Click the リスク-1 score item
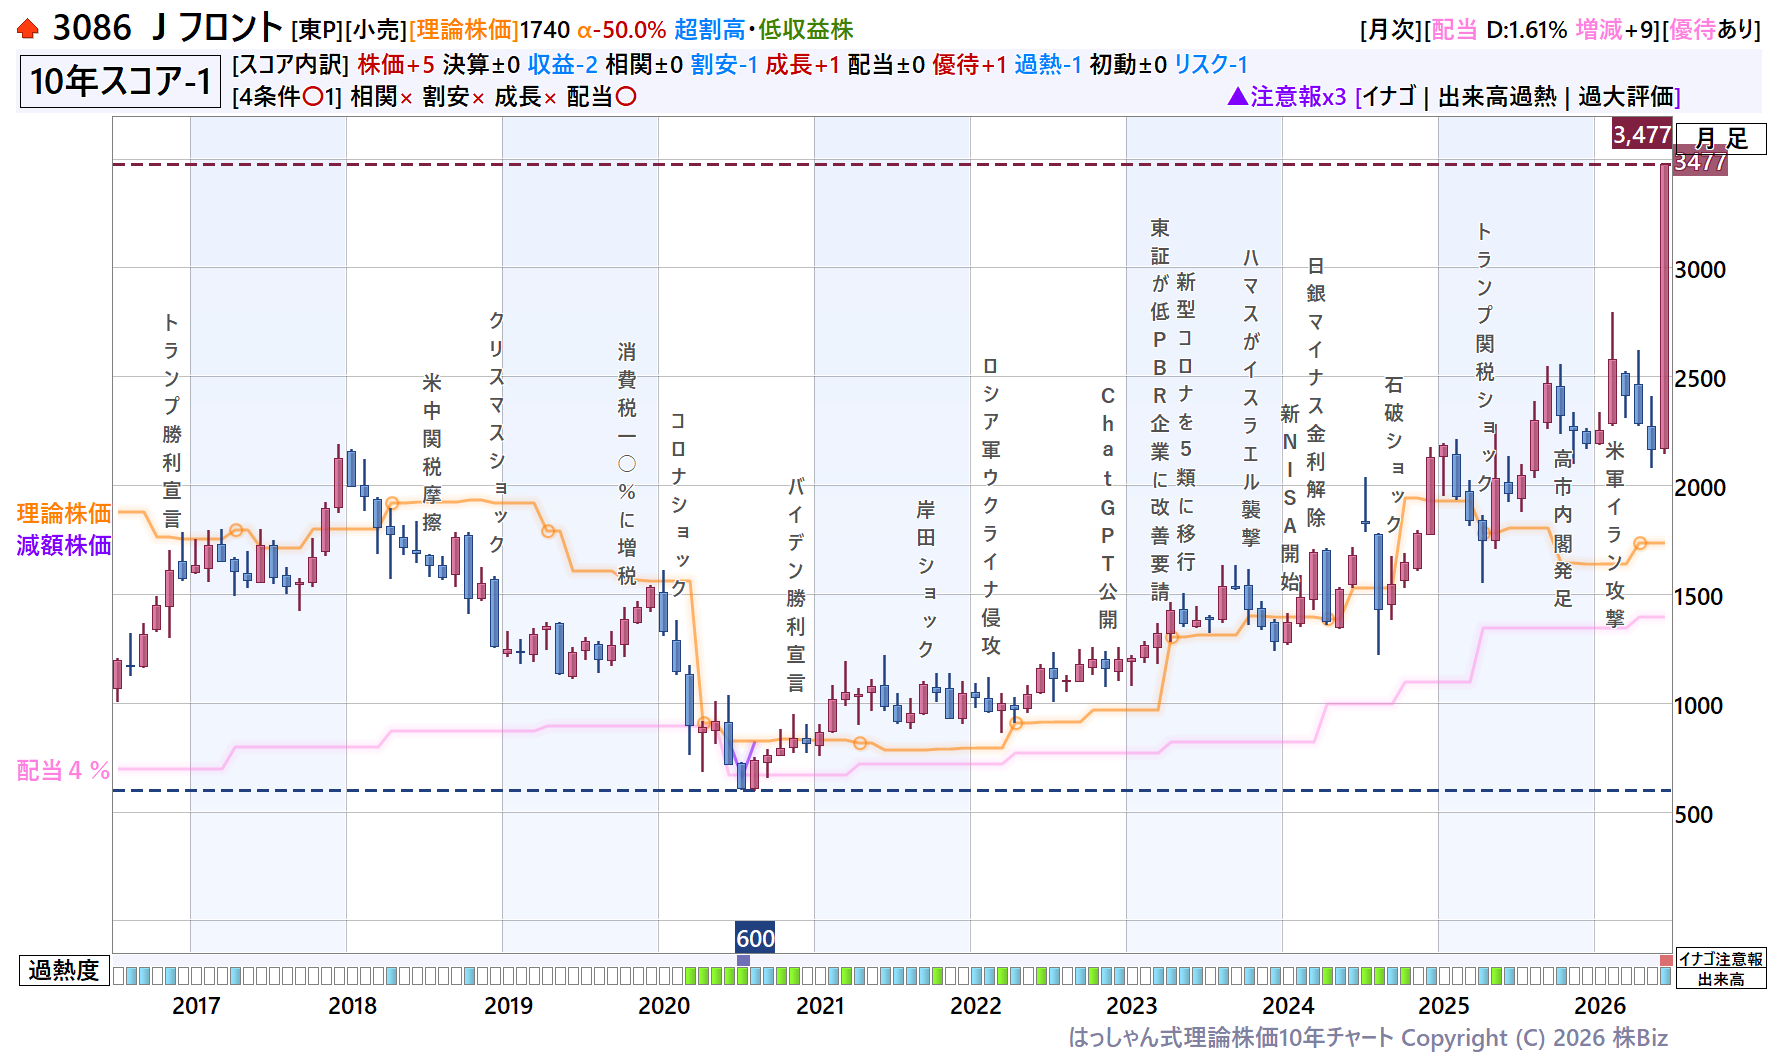This screenshot has height=1054, width=1780. 1211,65
